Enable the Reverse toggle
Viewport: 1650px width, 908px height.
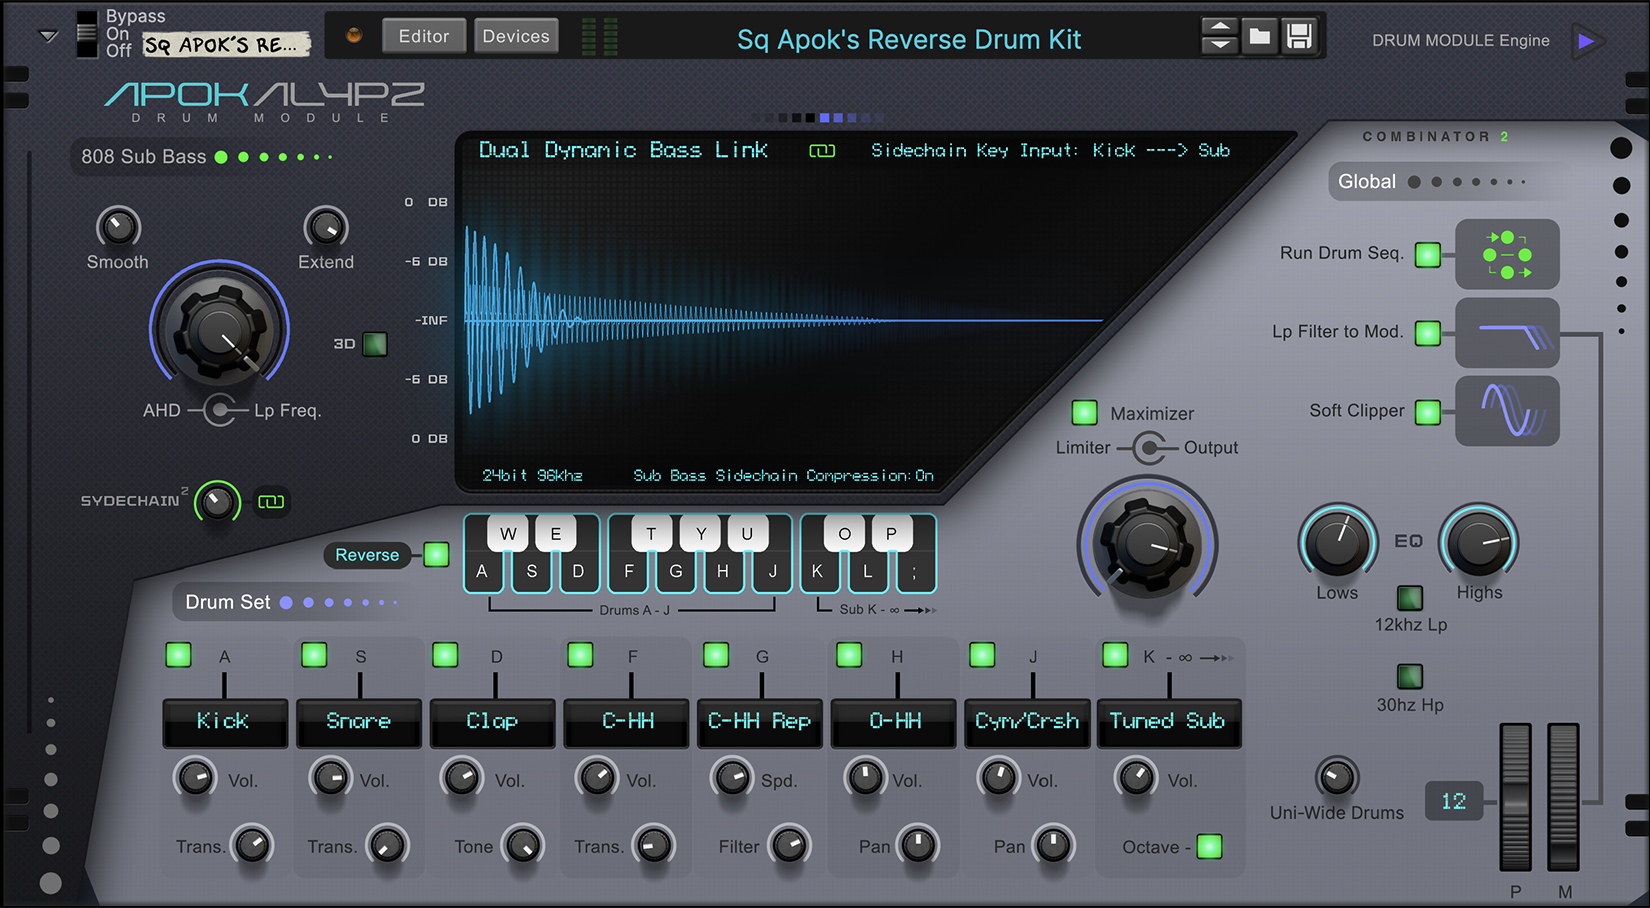click(x=435, y=555)
